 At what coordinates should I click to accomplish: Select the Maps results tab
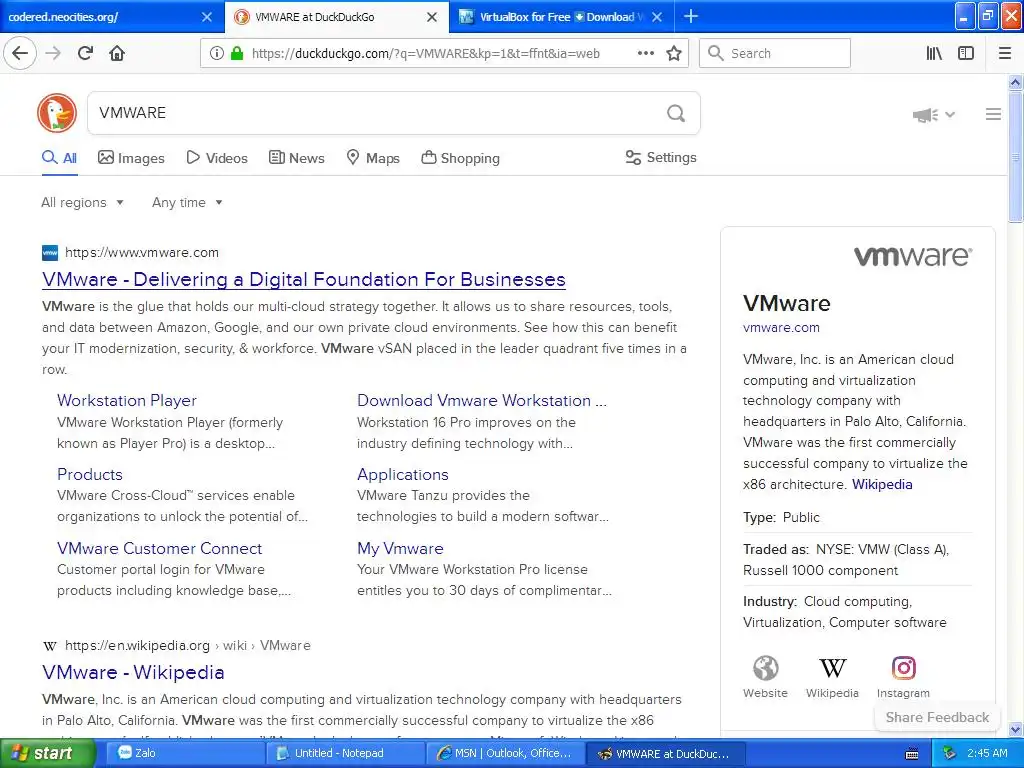373,158
